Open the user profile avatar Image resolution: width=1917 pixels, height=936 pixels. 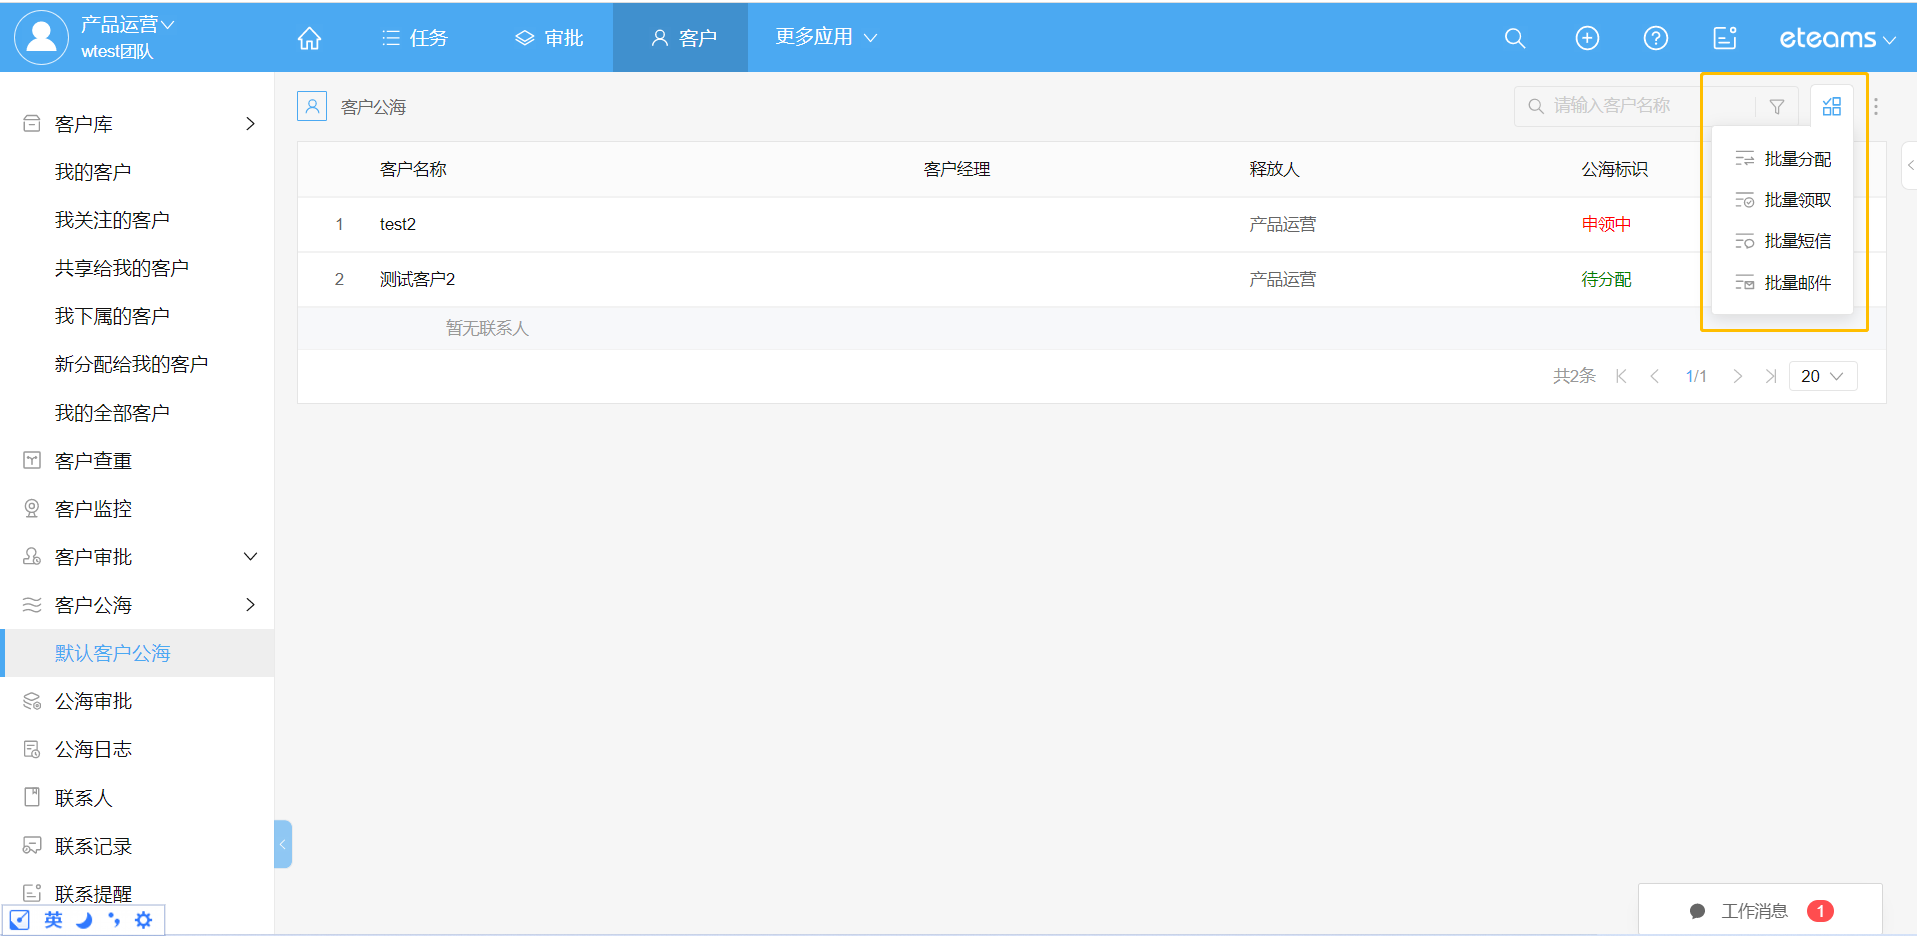click(41, 37)
